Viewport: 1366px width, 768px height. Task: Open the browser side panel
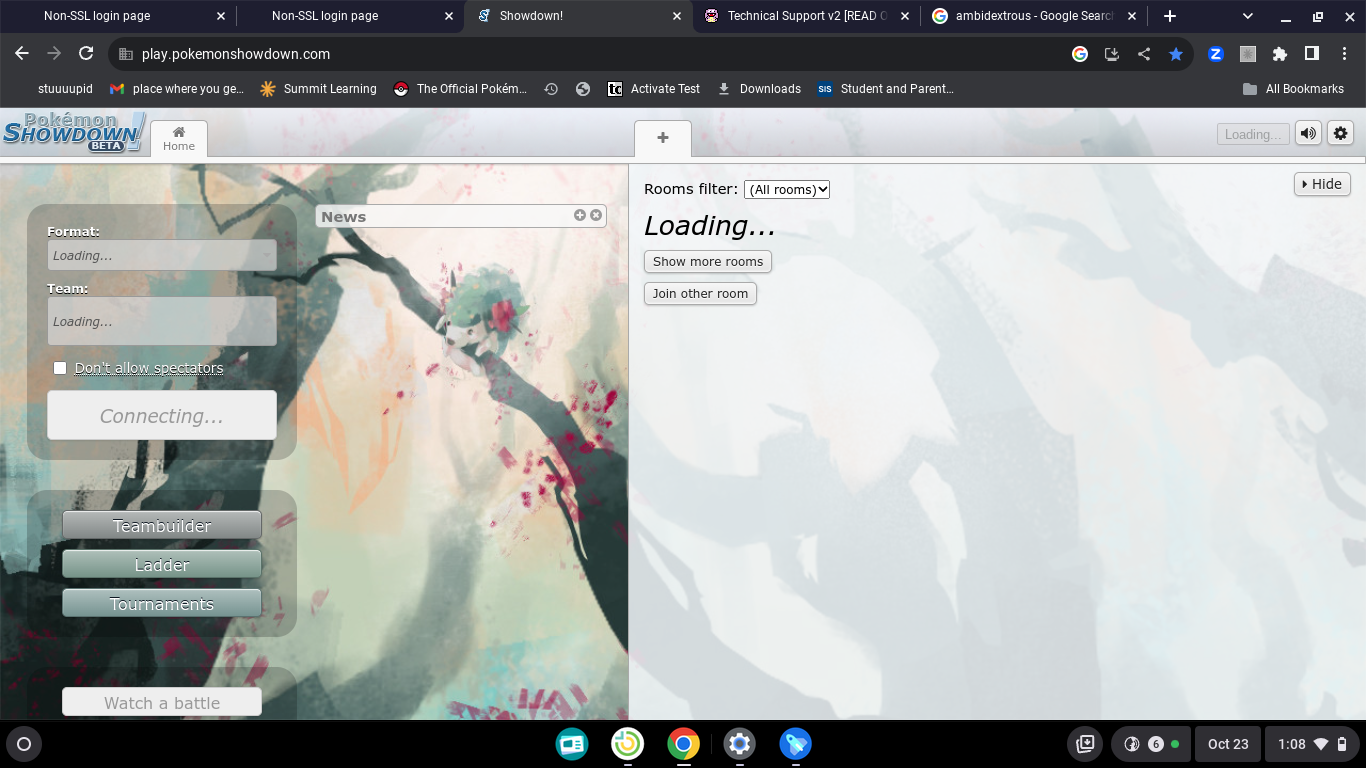1312,54
